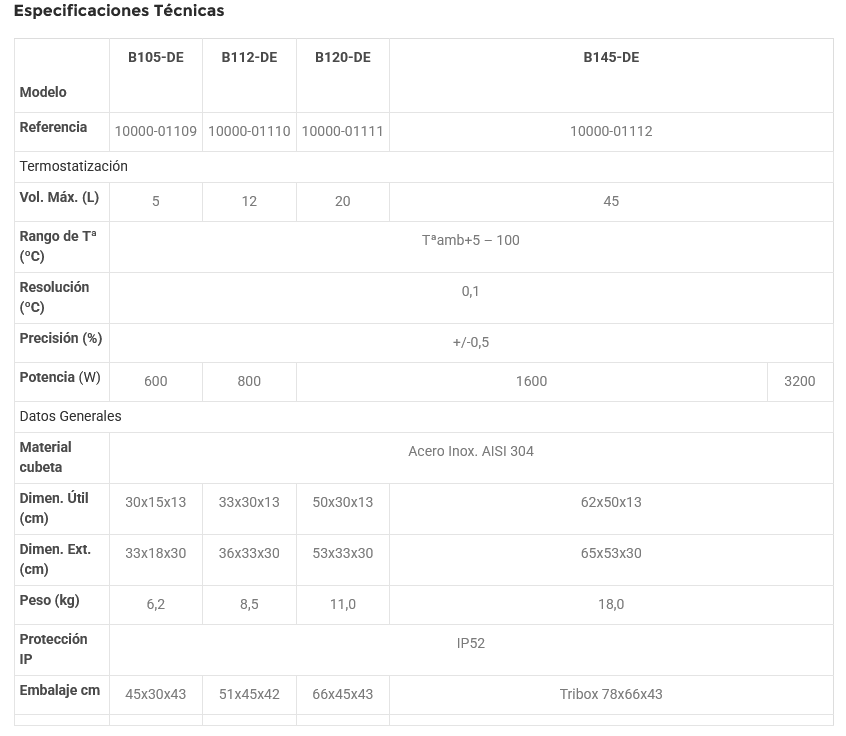Image resolution: width=846 pixels, height=736 pixels.
Task: Select the 1600 W power cell
Action: coord(531,381)
